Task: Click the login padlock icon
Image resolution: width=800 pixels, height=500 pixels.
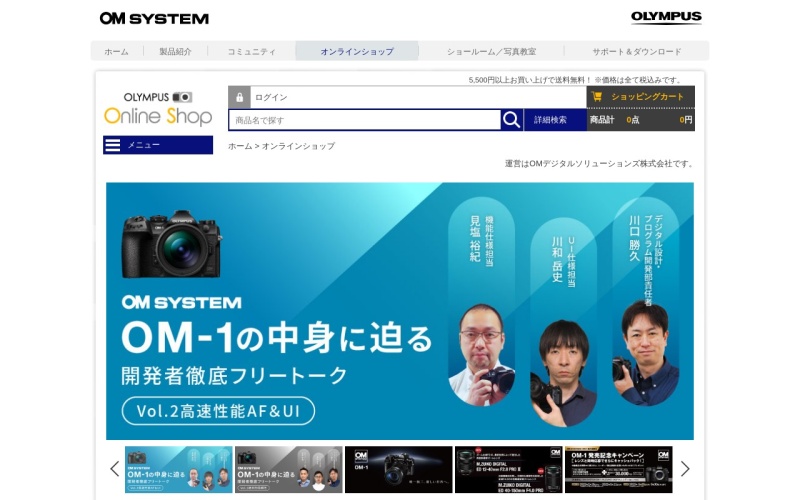Action: click(239, 97)
